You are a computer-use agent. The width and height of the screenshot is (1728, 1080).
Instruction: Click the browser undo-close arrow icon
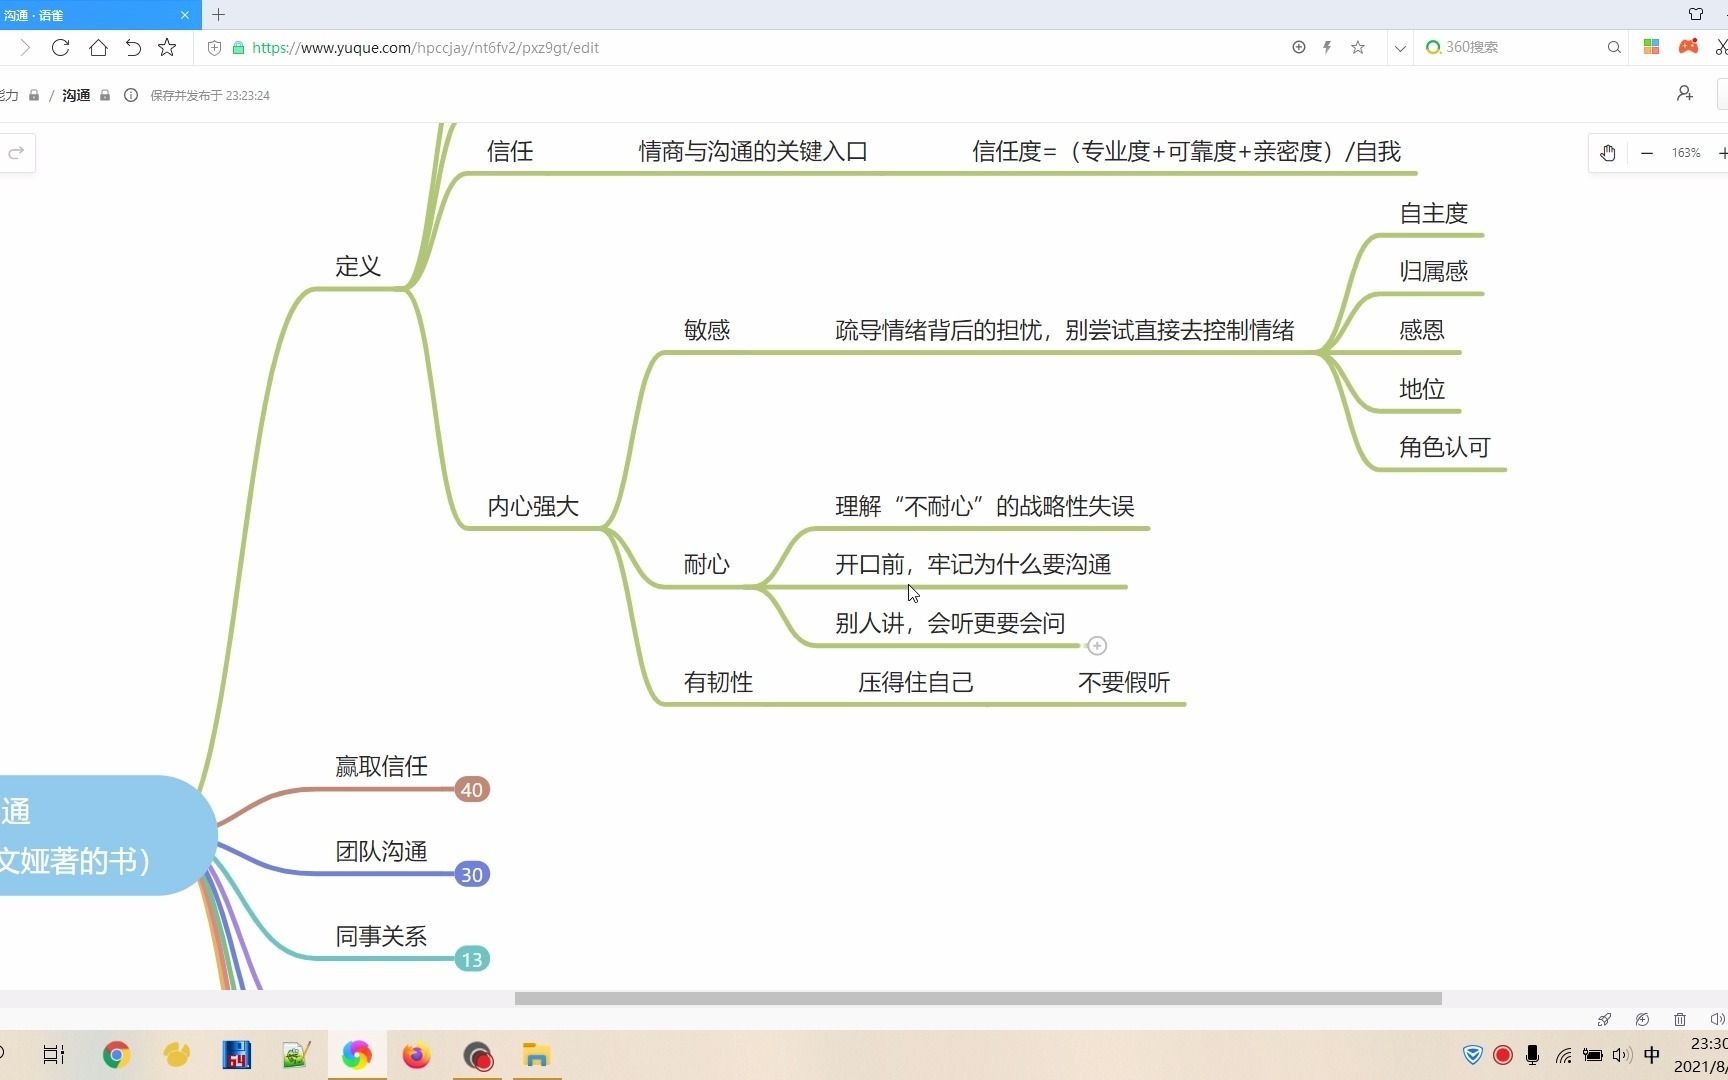click(133, 47)
